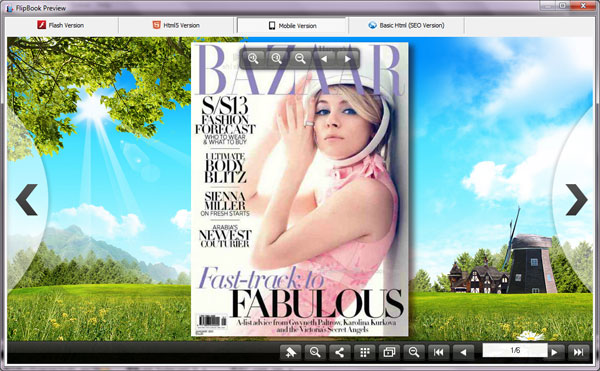Click FlipBook Preview app icon in title bar
This screenshot has width=600, height=371.
pos(9,8)
